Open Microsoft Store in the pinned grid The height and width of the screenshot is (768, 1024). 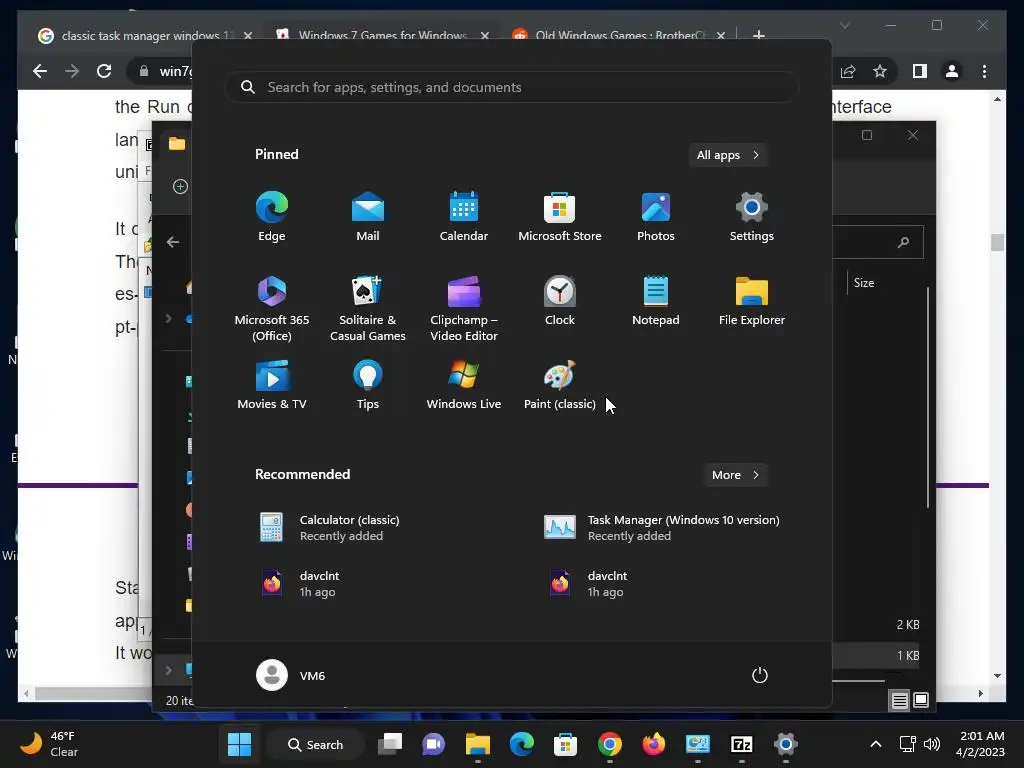click(560, 217)
